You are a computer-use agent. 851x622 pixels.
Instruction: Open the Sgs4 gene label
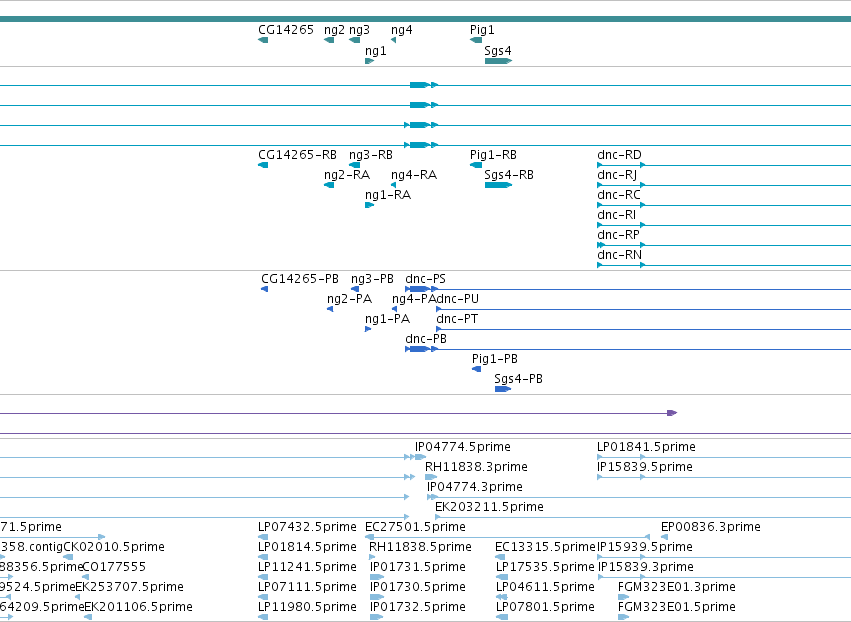[x=498, y=51]
